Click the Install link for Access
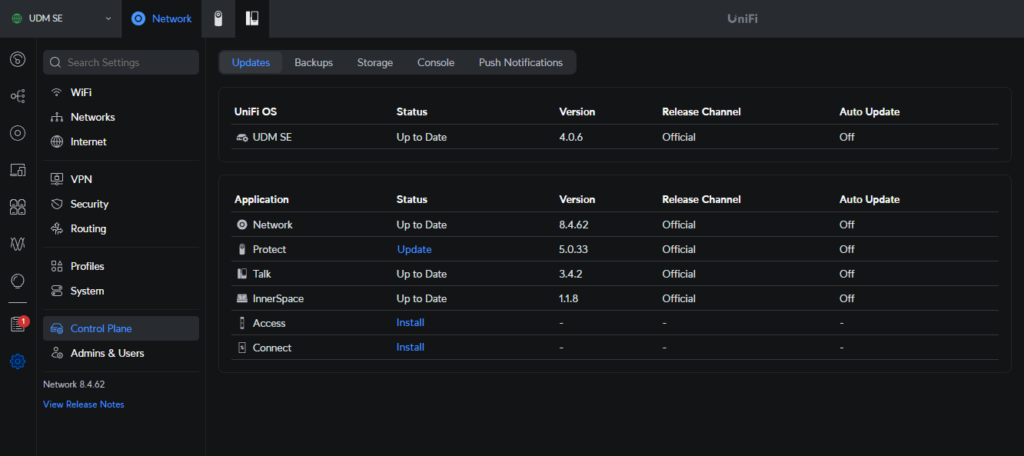This screenshot has height=456, width=1024. pyautogui.click(x=410, y=323)
